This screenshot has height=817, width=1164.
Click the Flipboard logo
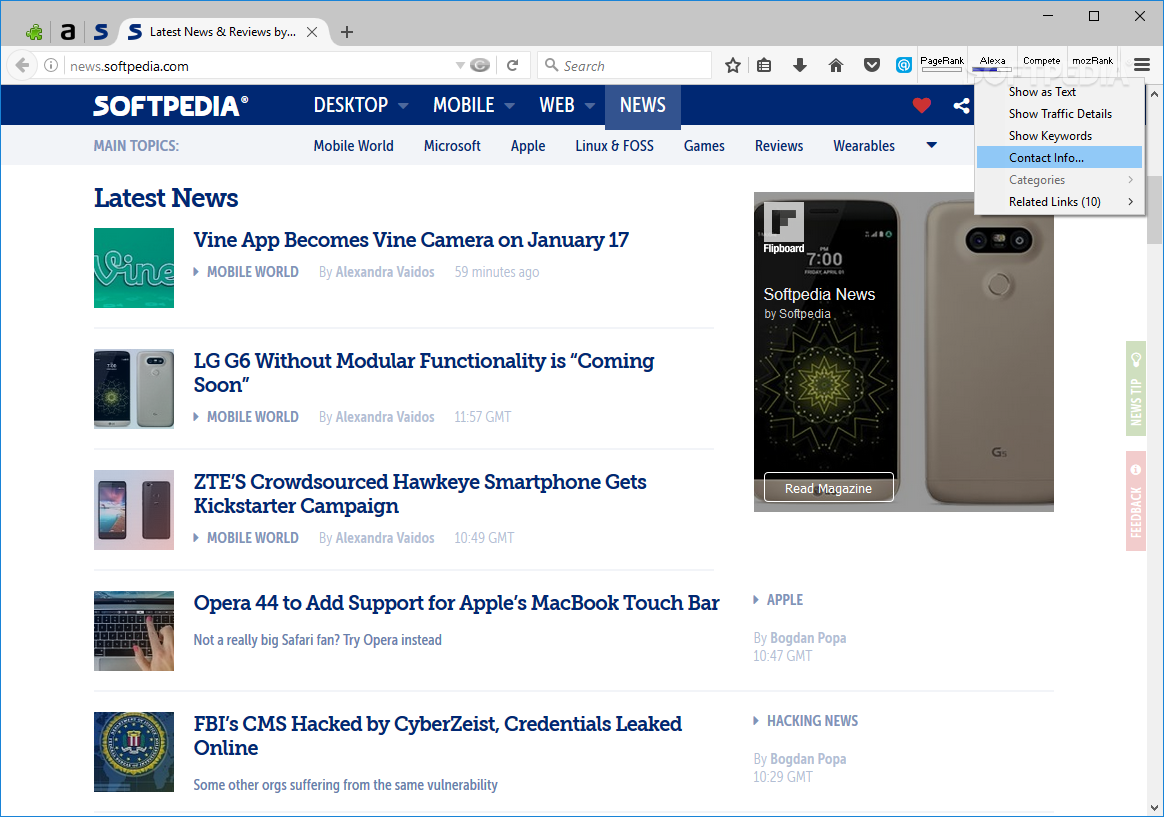coord(783,228)
